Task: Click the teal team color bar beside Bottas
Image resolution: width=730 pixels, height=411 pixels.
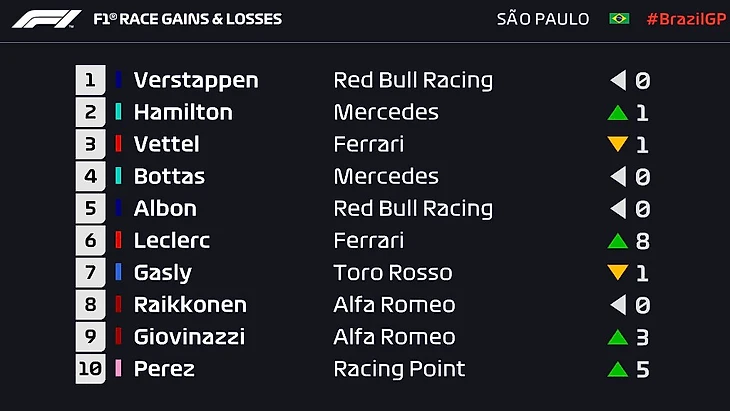Action: (x=118, y=177)
